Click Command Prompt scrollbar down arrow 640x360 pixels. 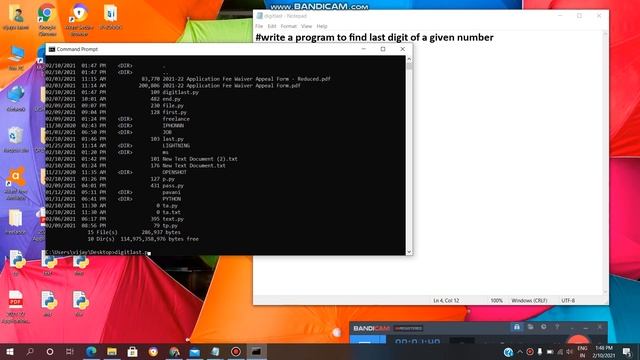[409, 252]
